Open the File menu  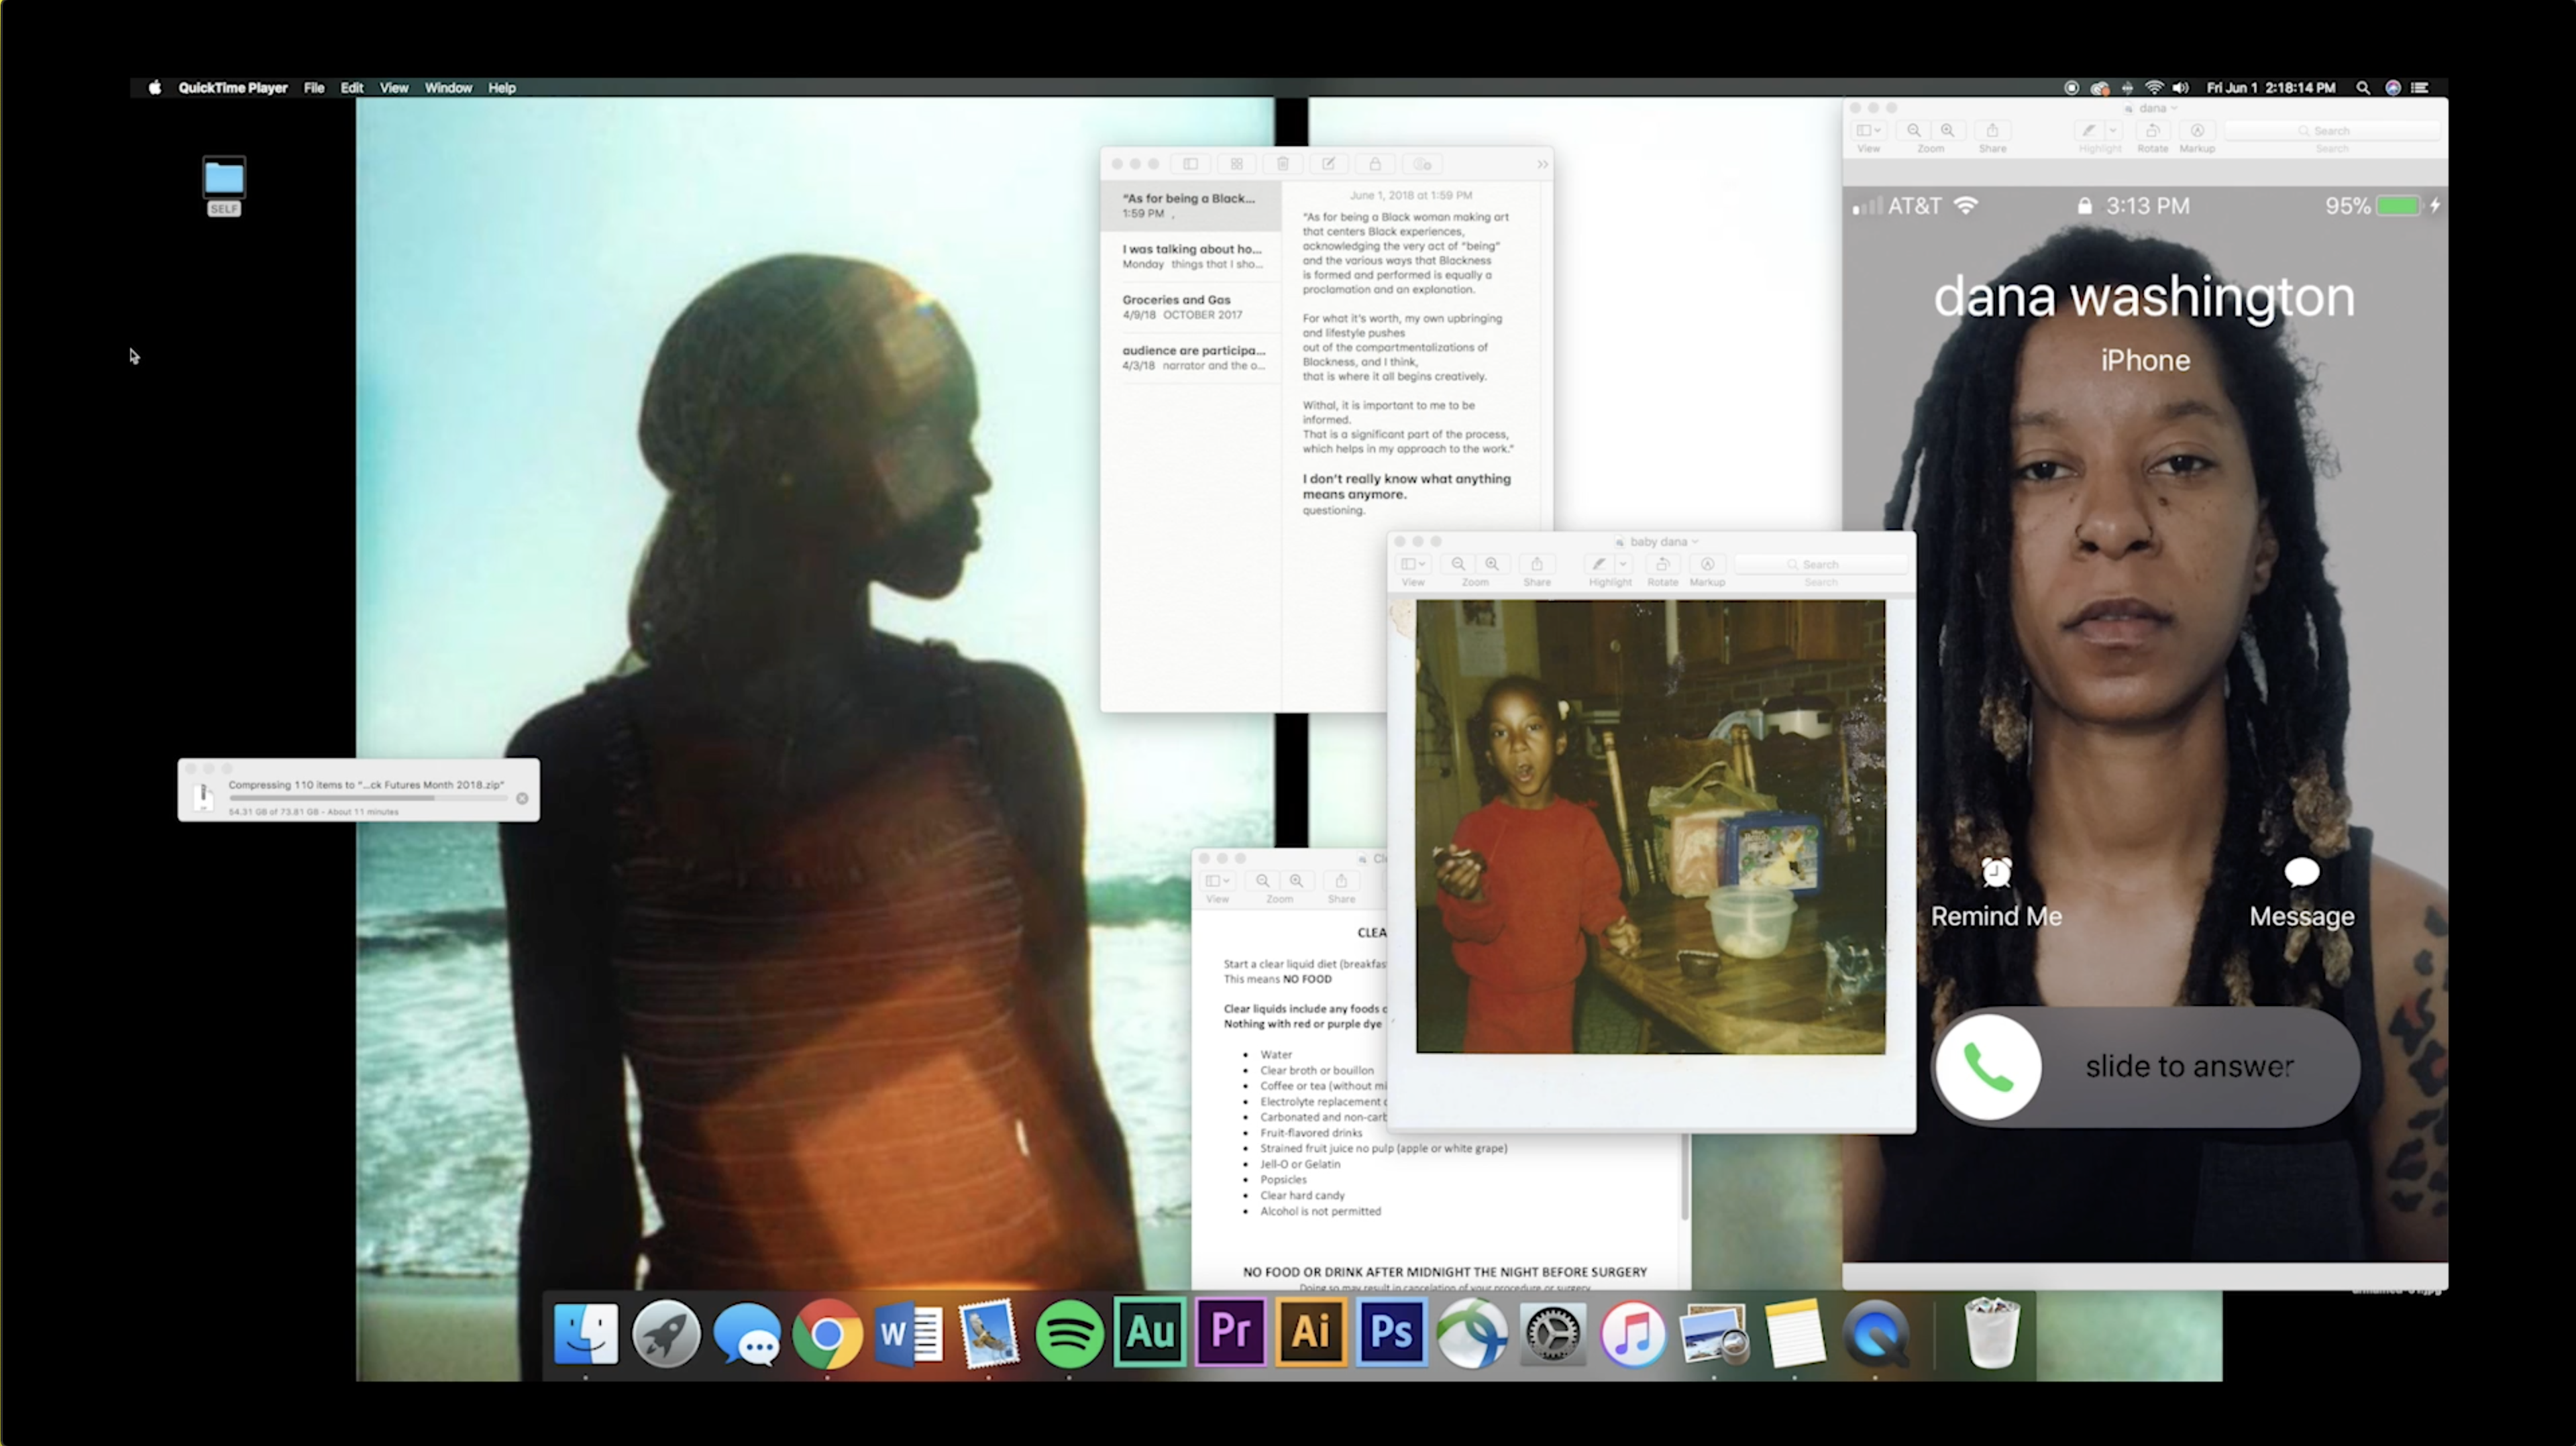314,88
